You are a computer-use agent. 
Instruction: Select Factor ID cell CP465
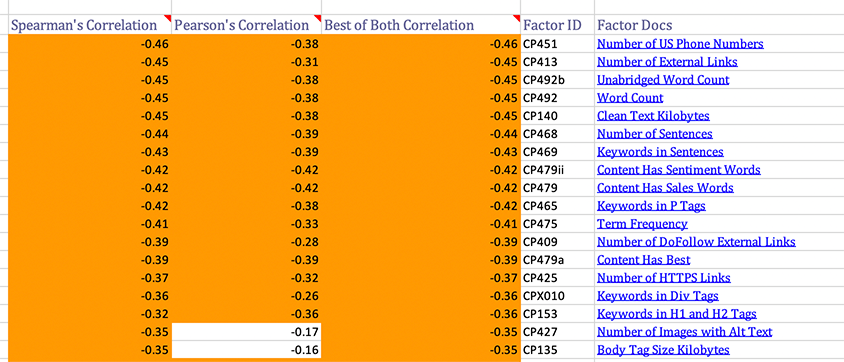click(557, 205)
